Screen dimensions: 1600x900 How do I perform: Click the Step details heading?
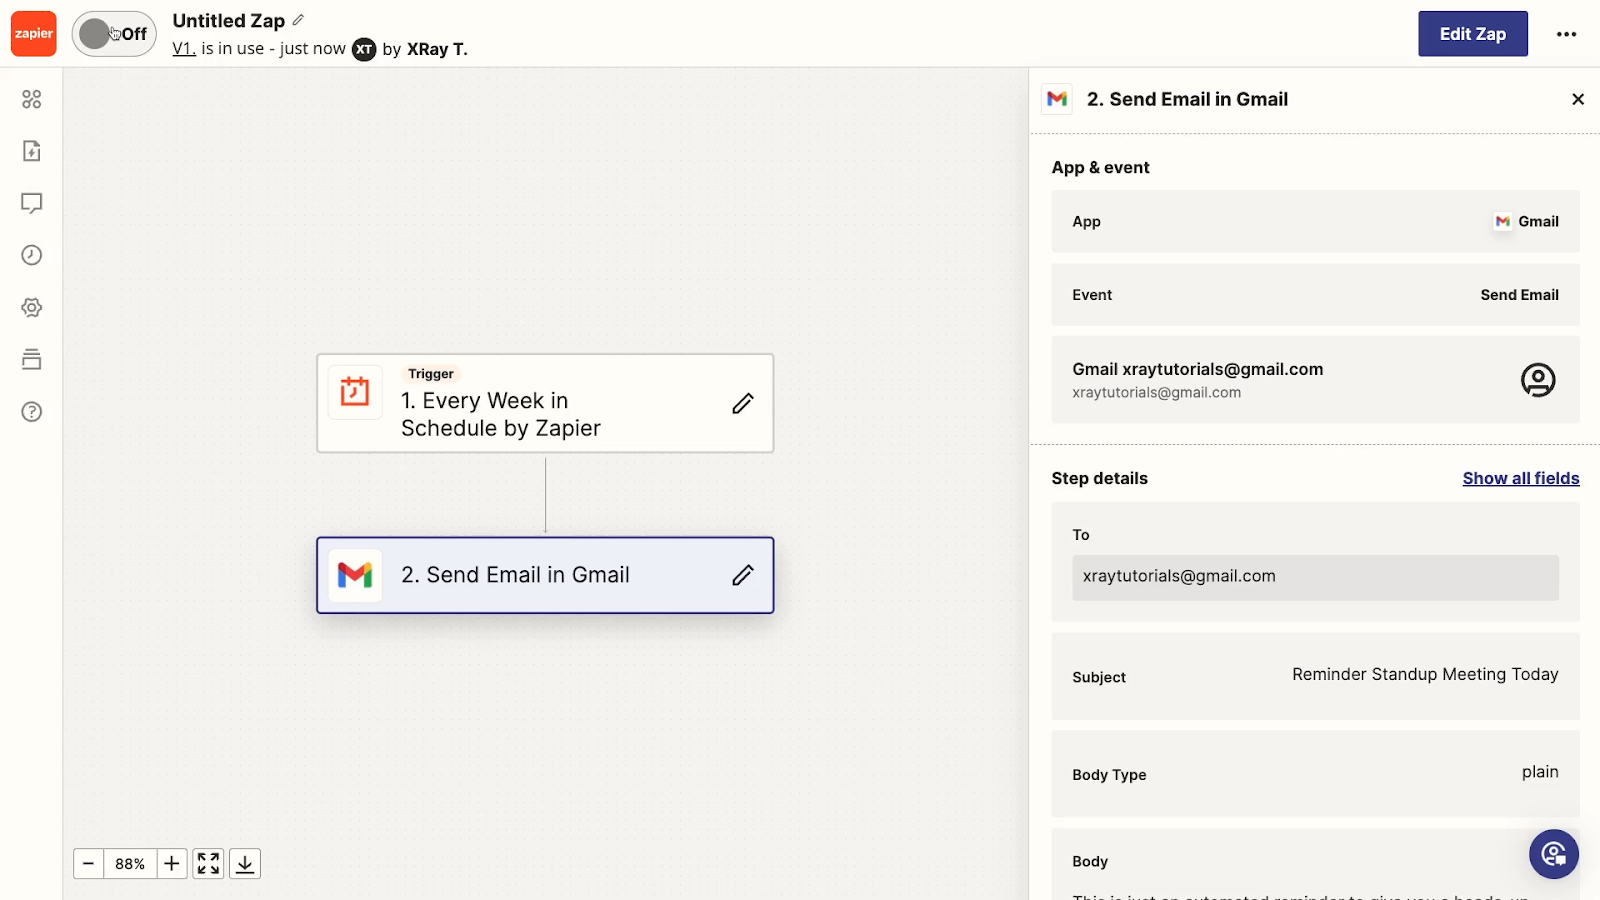1099,478
